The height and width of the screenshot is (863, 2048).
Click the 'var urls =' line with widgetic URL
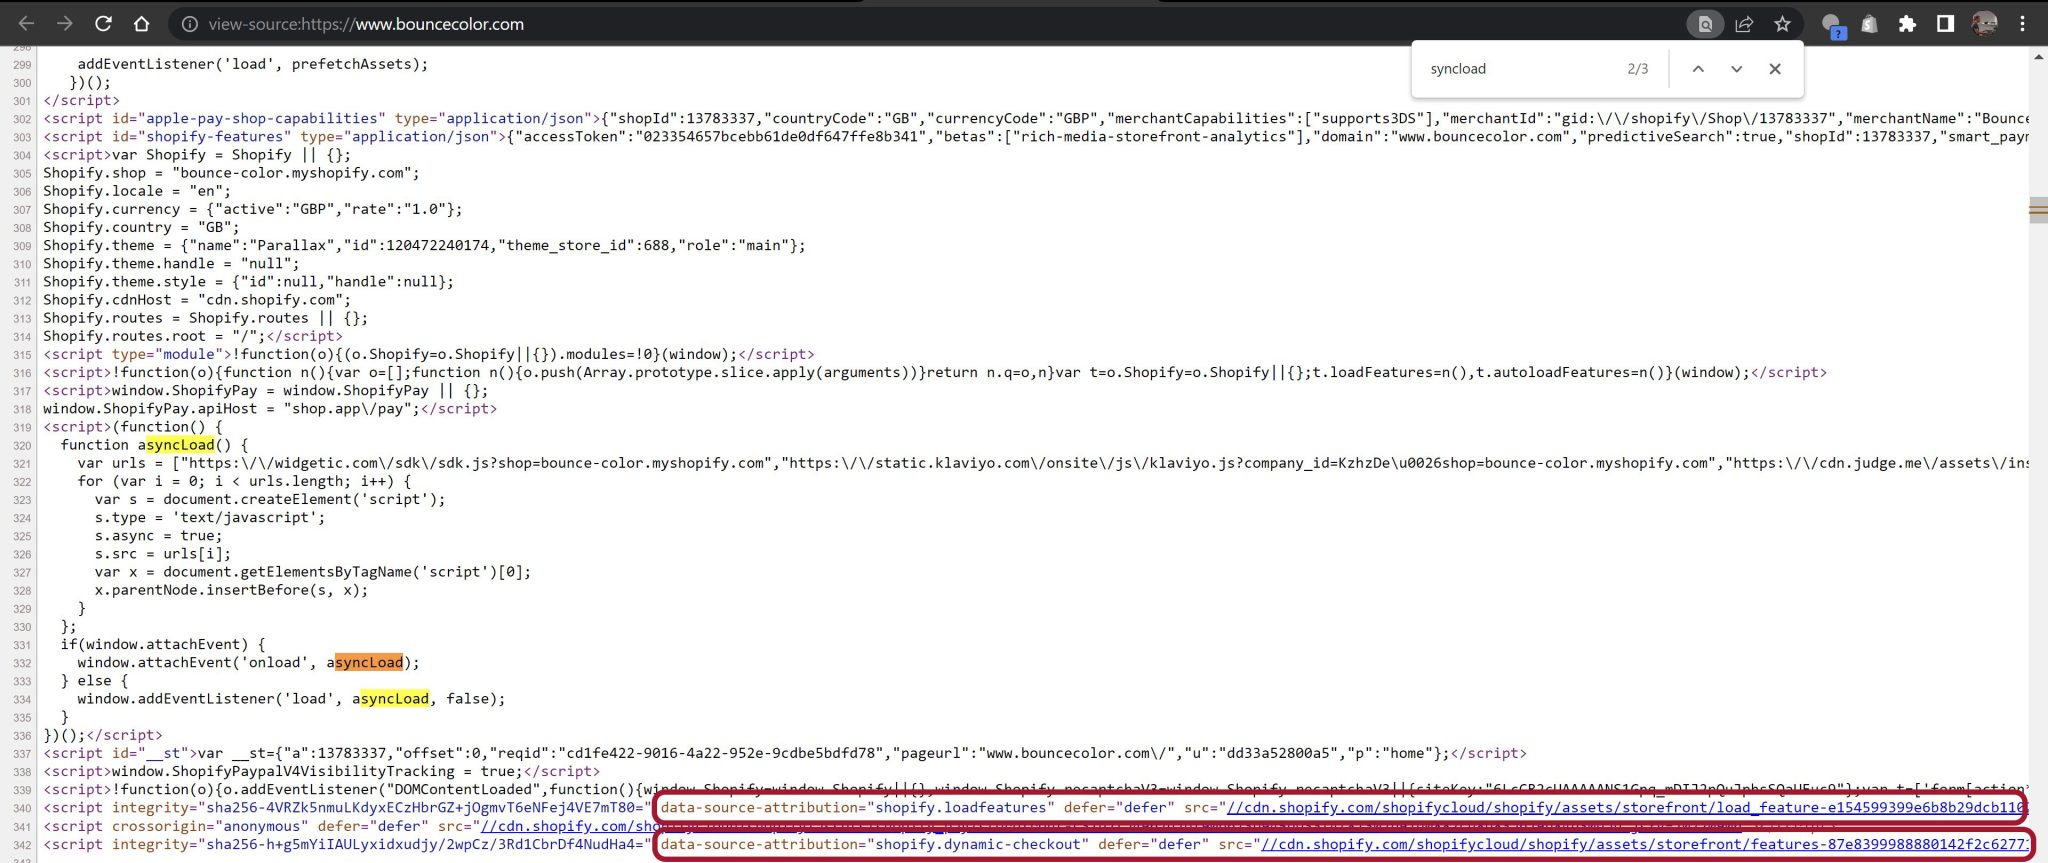[1053, 463]
